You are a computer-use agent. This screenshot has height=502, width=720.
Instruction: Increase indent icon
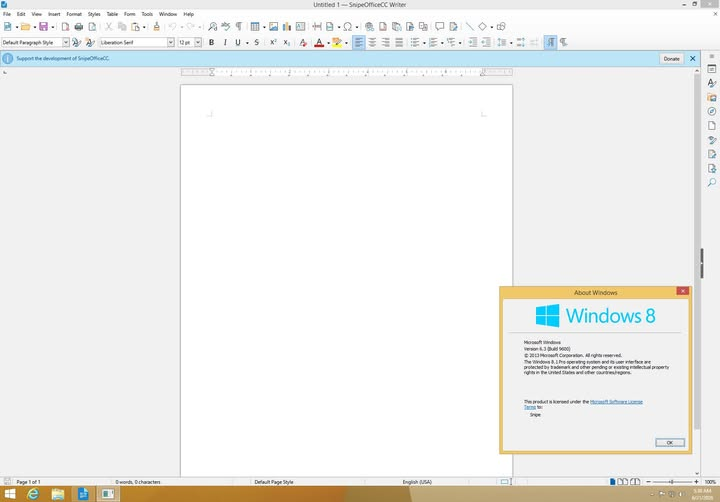(472, 42)
